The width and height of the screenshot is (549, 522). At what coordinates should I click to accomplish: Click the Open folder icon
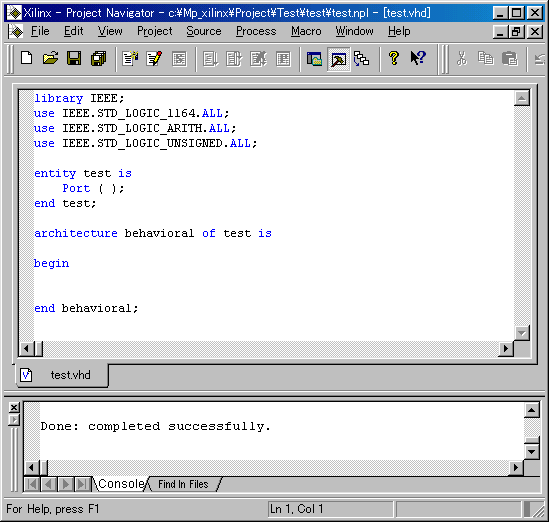click(50, 58)
